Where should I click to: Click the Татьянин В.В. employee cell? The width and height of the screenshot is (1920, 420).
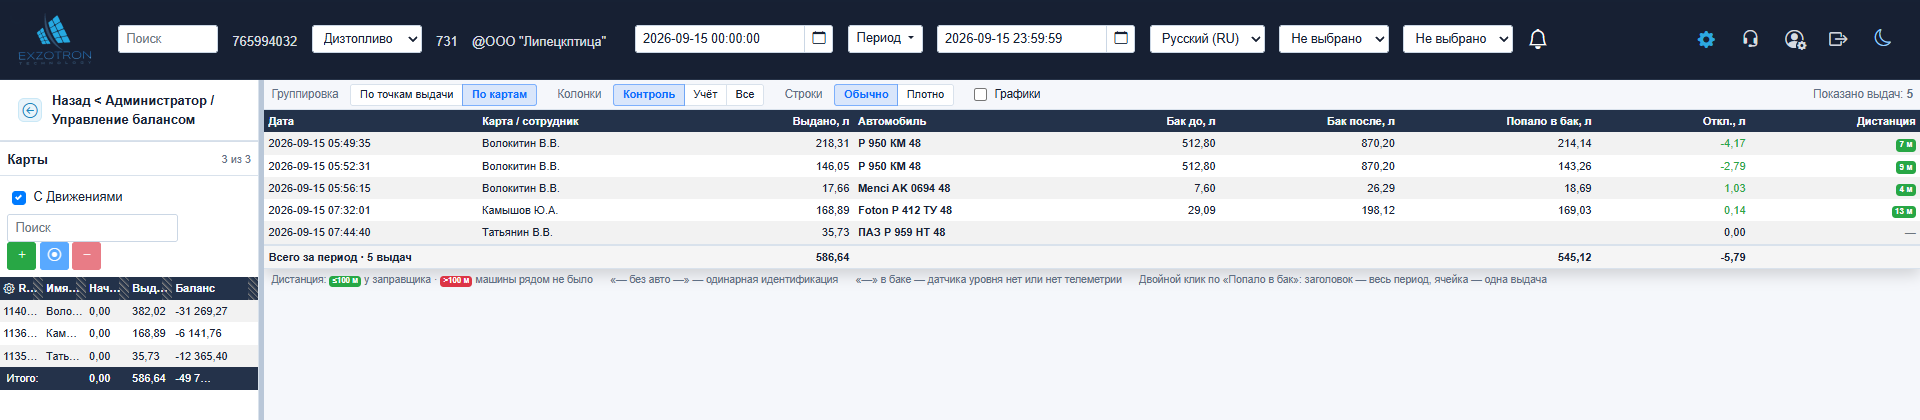coord(517,232)
